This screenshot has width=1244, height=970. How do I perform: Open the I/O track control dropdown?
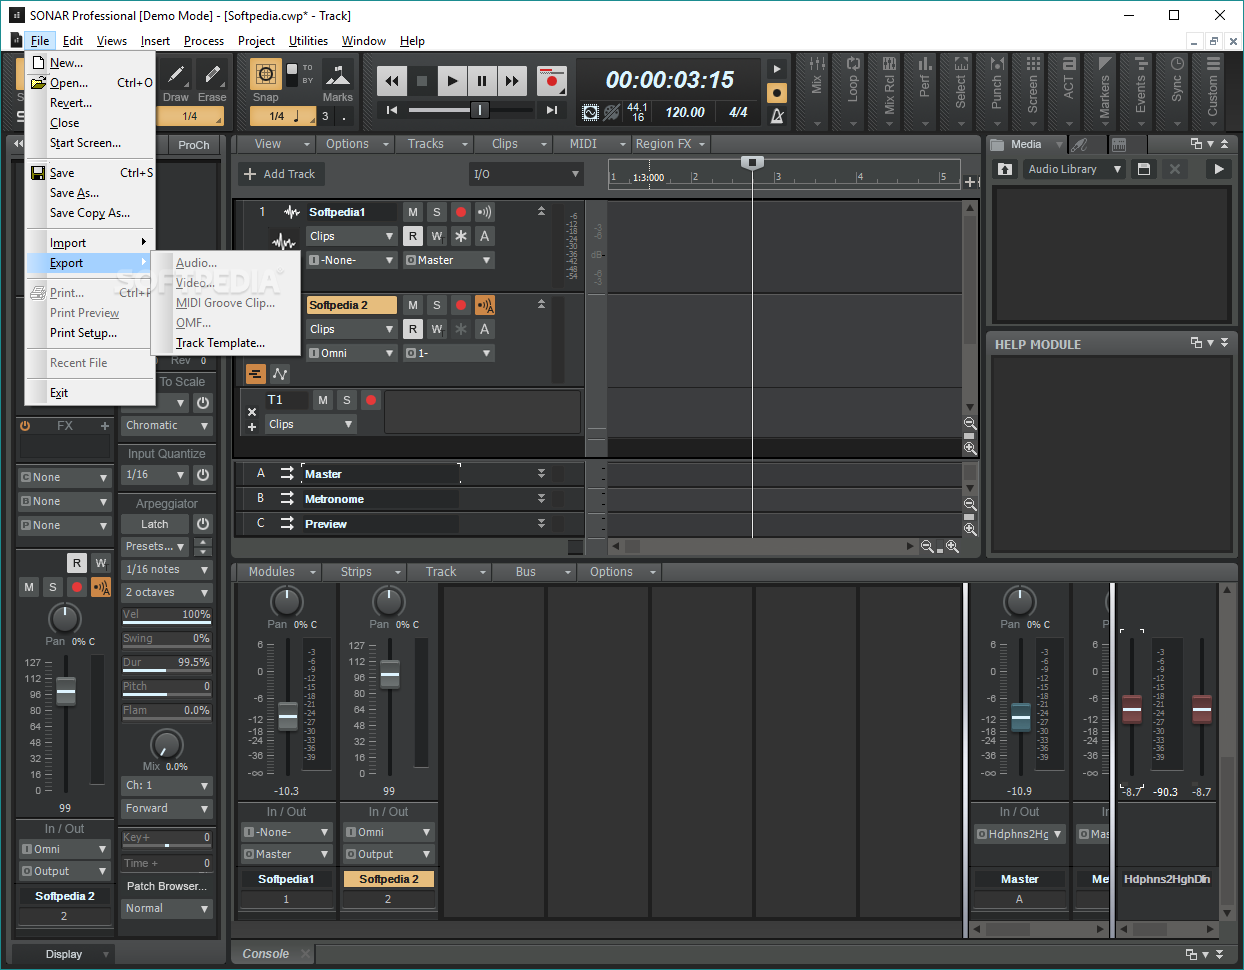[526, 174]
